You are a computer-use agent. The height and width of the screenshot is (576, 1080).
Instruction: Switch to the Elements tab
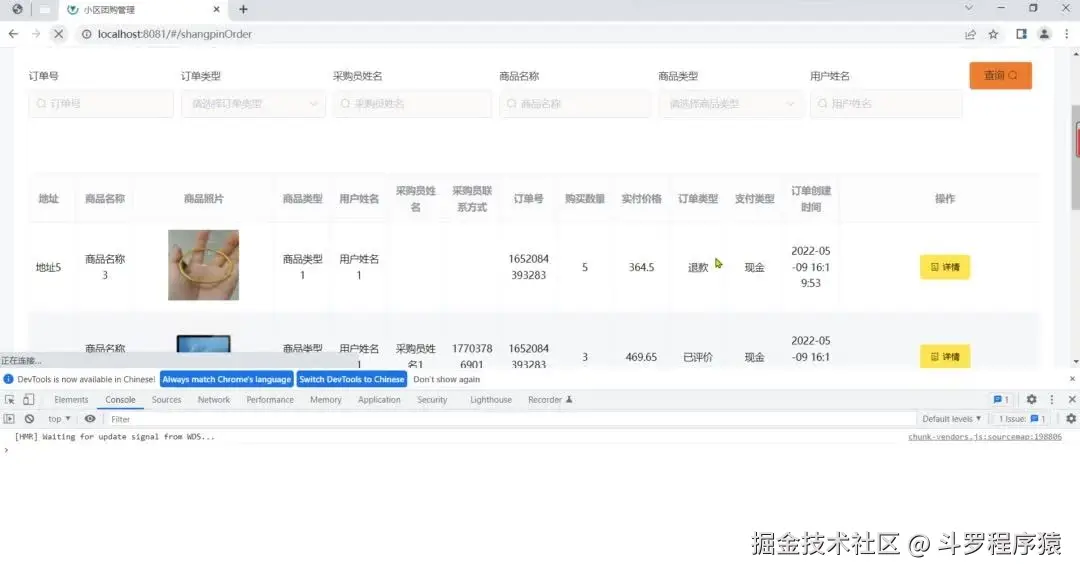coord(71,400)
